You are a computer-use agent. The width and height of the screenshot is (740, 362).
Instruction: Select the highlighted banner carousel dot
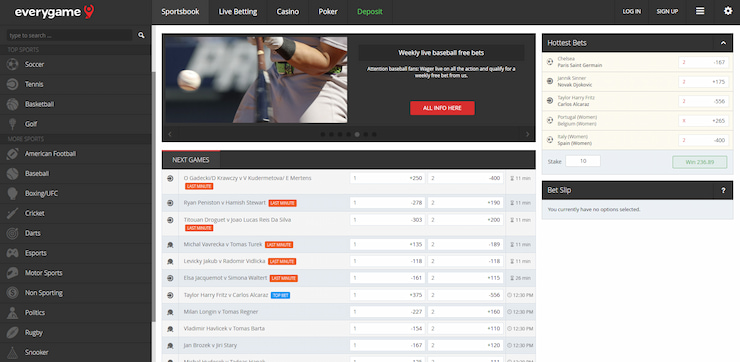[x=357, y=135]
